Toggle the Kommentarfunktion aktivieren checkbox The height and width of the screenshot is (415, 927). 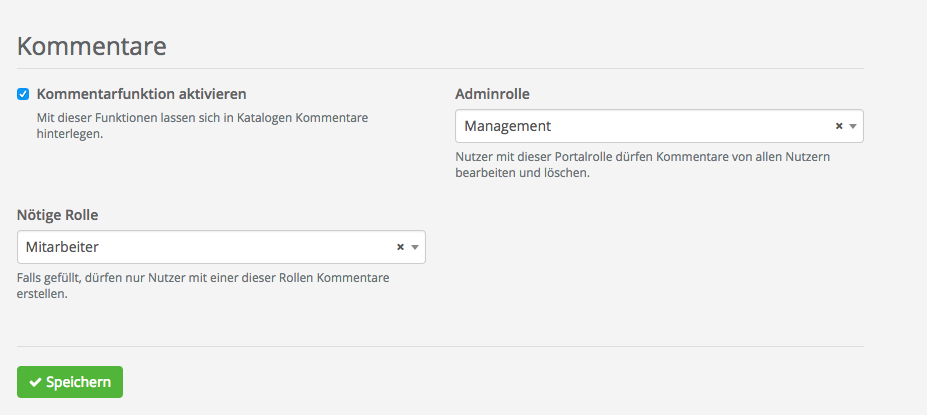tap(23, 94)
